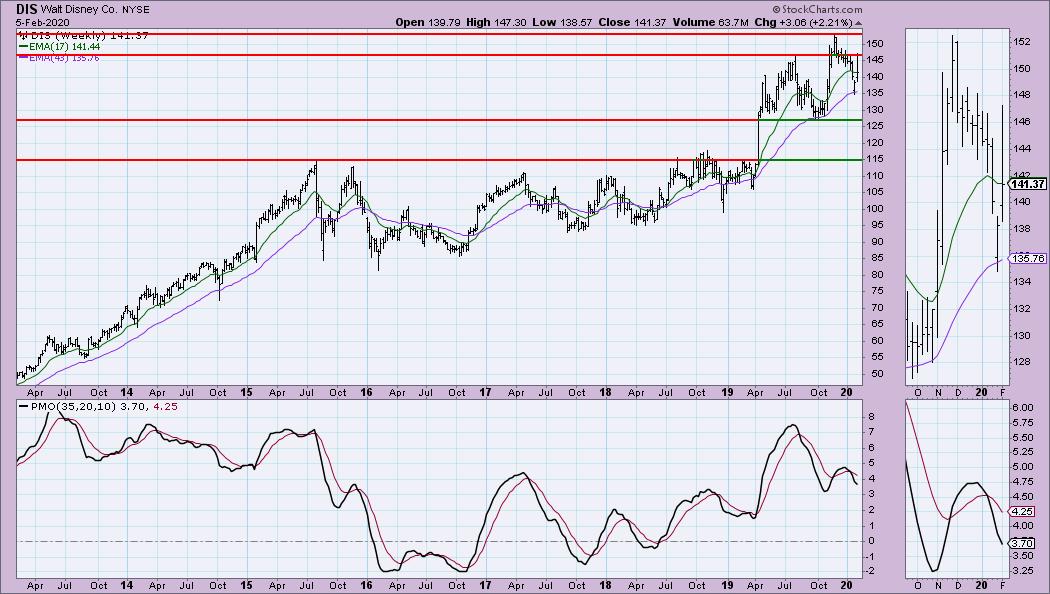Click the High 147.30 value
The width and height of the screenshot is (1050, 594).
(496, 22)
